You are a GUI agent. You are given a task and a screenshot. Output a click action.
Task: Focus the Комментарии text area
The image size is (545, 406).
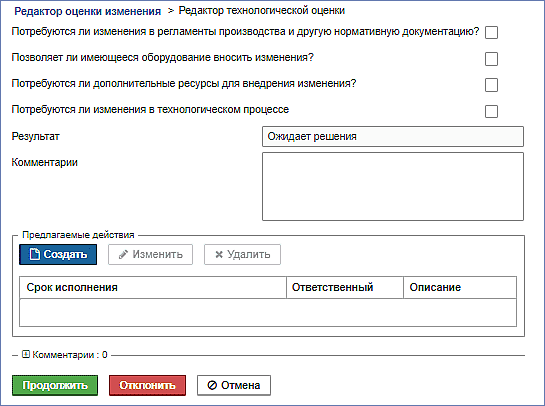pos(393,186)
